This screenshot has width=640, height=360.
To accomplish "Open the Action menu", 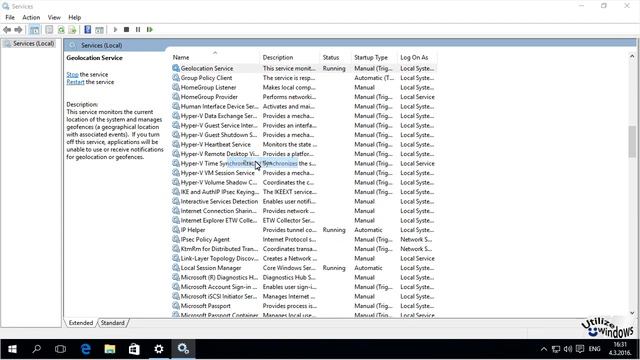I will click(x=31, y=18).
